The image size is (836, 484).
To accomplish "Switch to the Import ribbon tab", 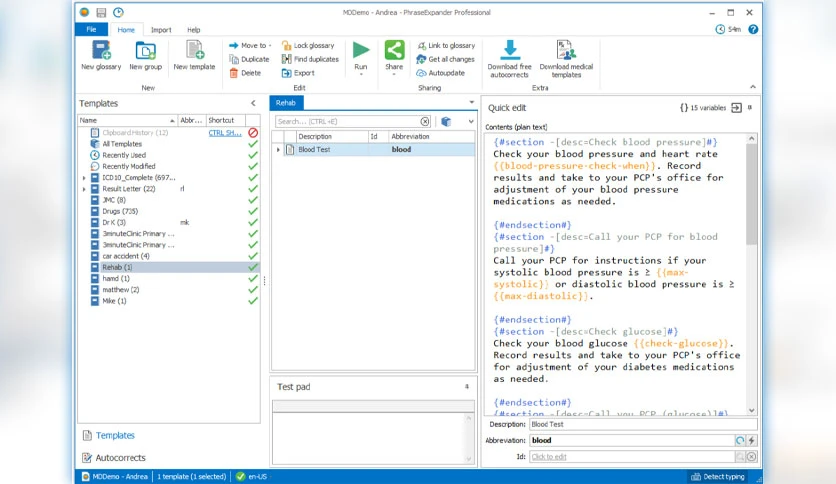I will tap(161, 30).
